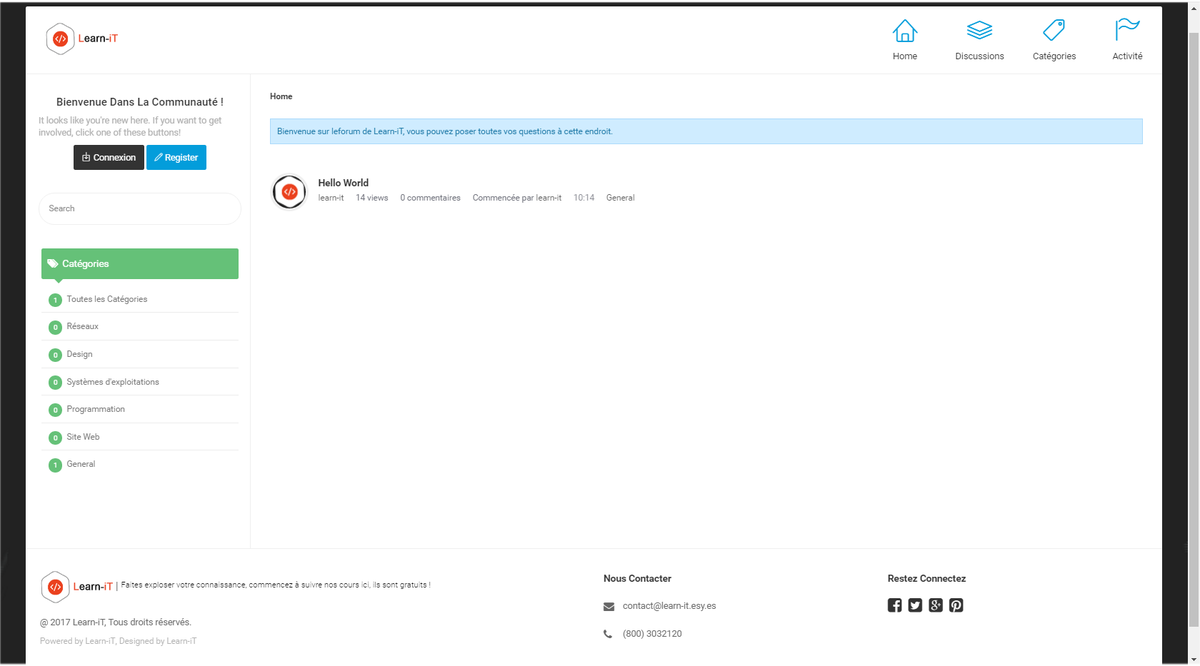
Task: Focus the Search input field
Action: tap(140, 208)
